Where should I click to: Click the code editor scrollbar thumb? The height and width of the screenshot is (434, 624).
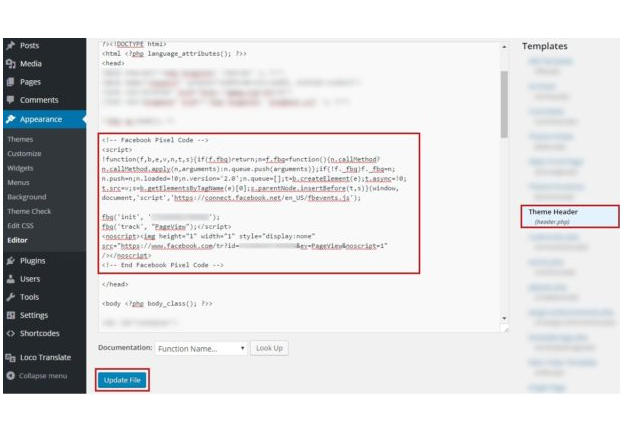coord(504,104)
